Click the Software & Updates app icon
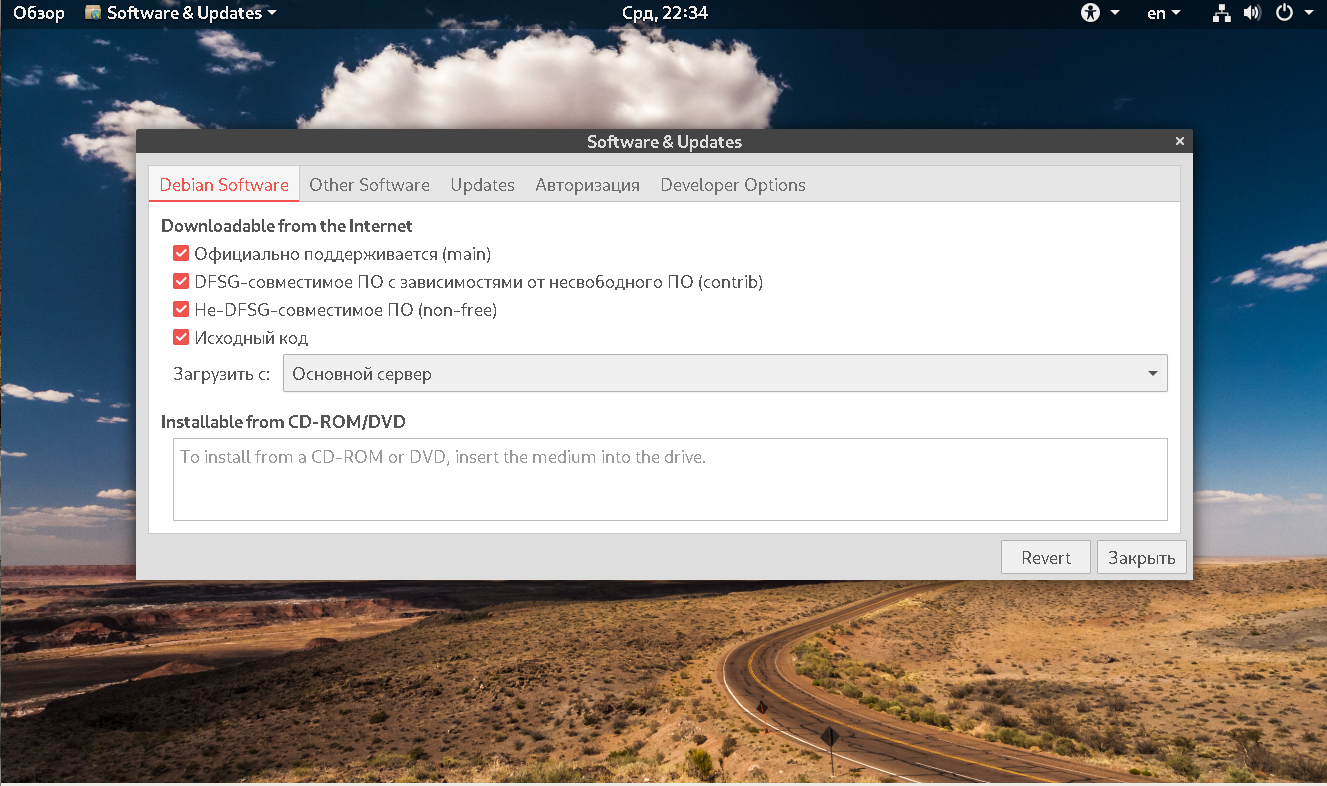The height and width of the screenshot is (786, 1327). pyautogui.click(x=93, y=13)
